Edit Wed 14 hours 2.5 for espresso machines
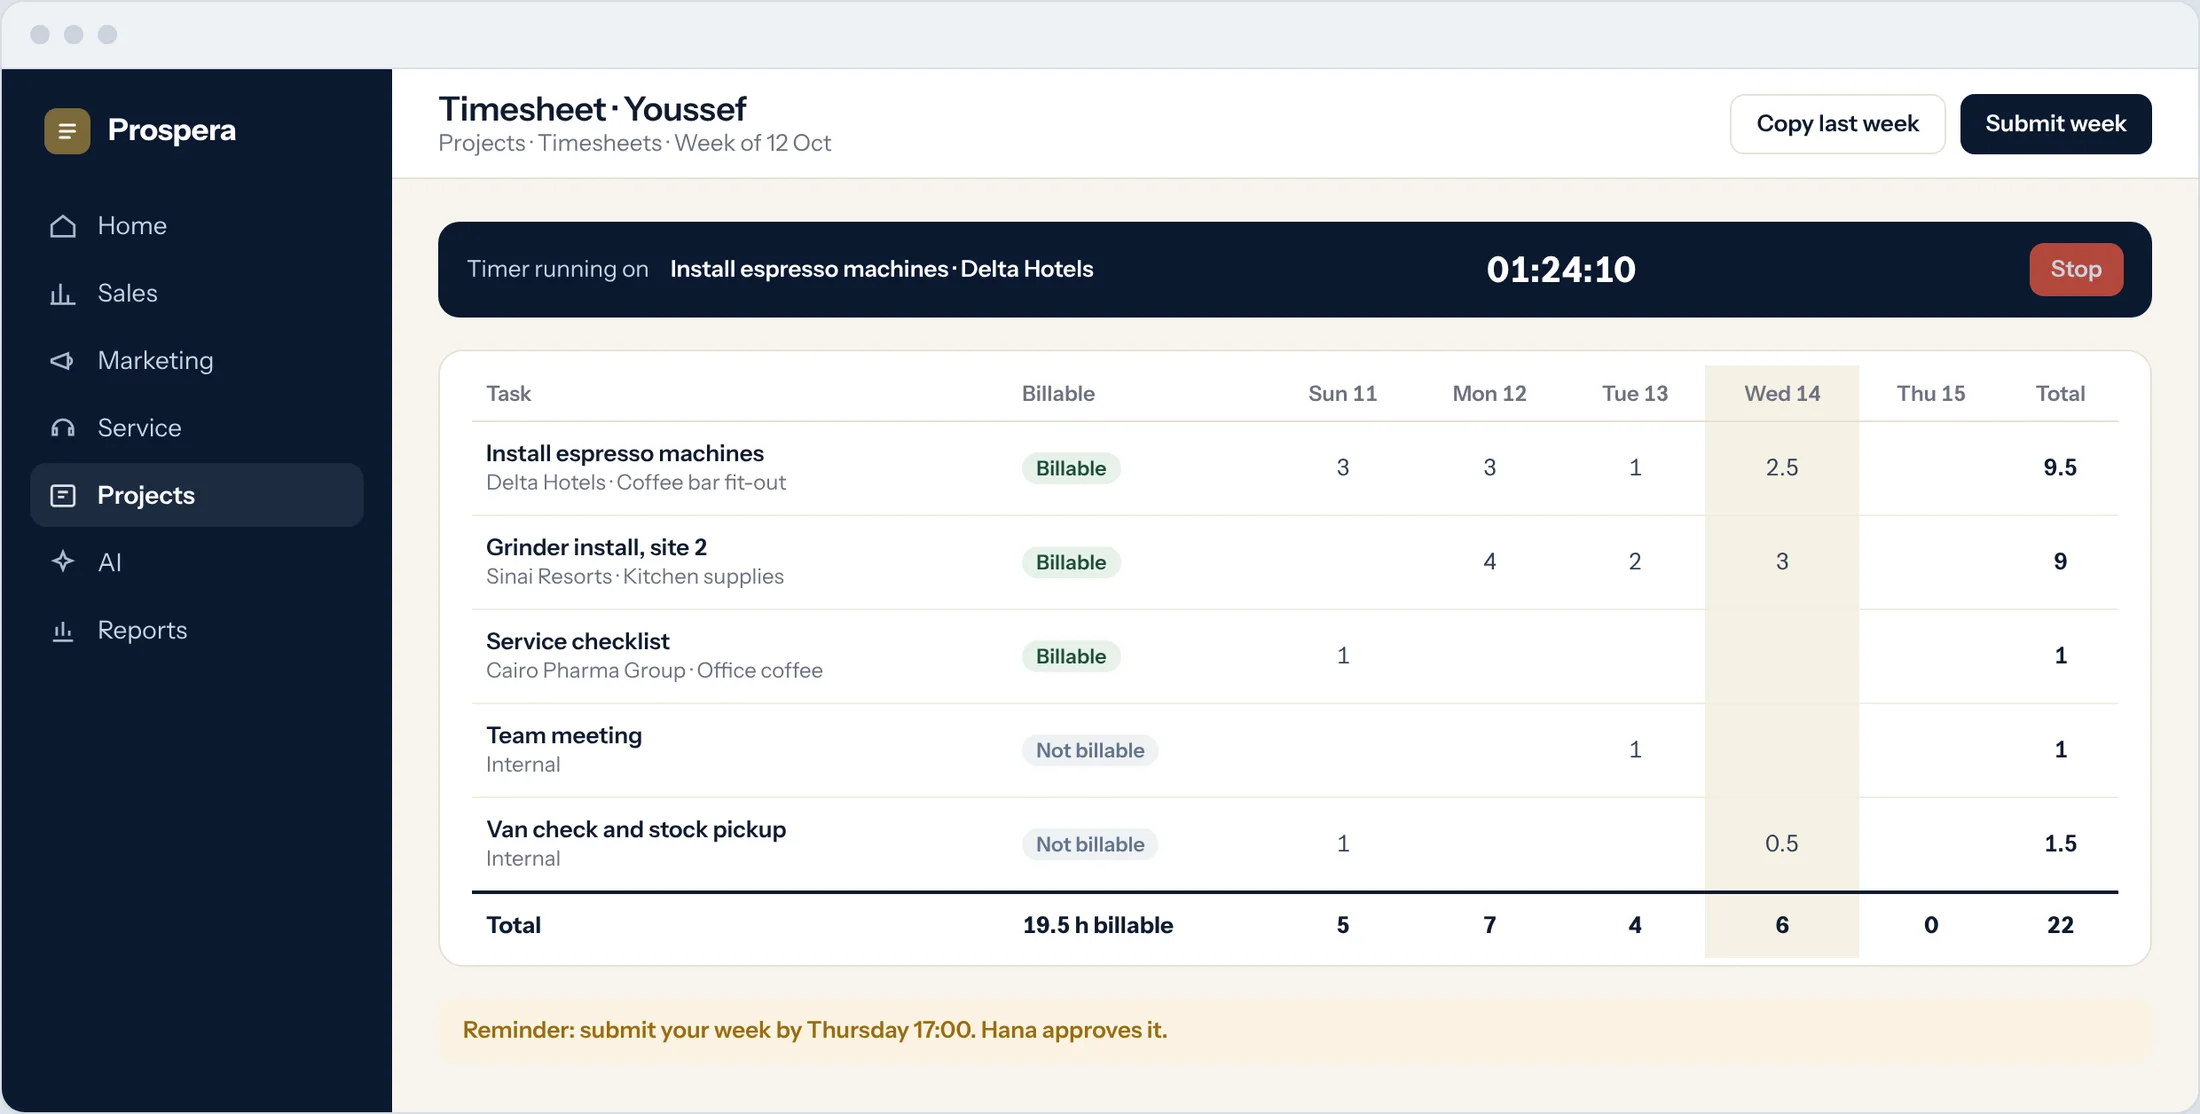 pyautogui.click(x=1782, y=467)
